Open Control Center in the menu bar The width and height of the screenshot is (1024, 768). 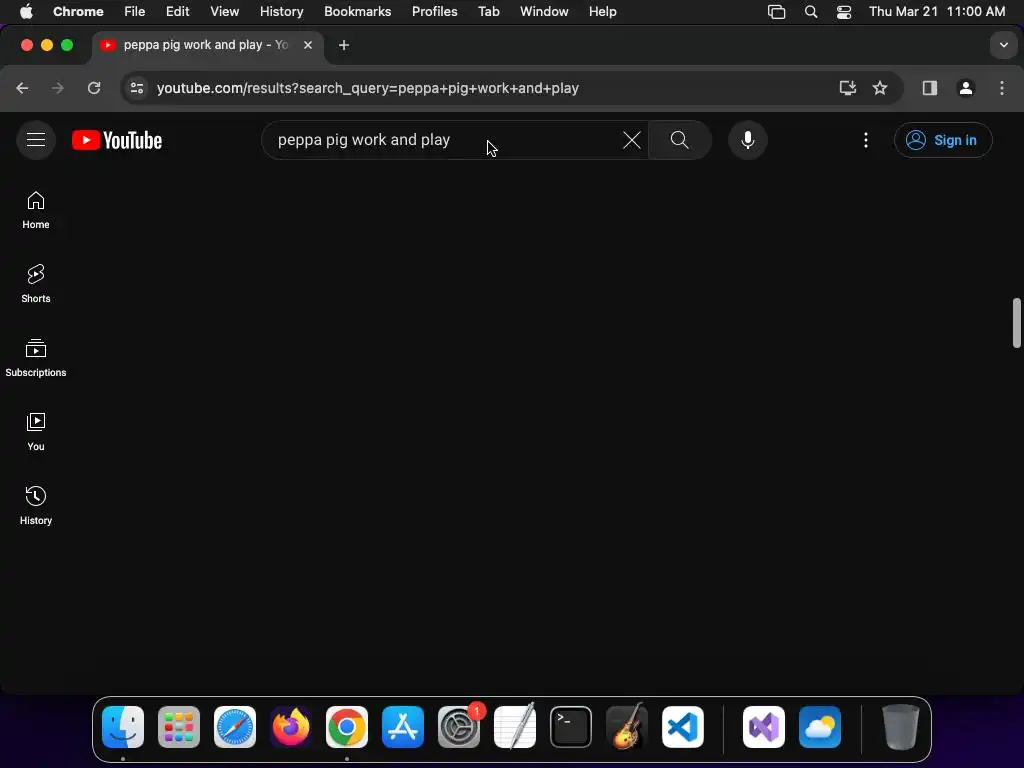tap(844, 12)
